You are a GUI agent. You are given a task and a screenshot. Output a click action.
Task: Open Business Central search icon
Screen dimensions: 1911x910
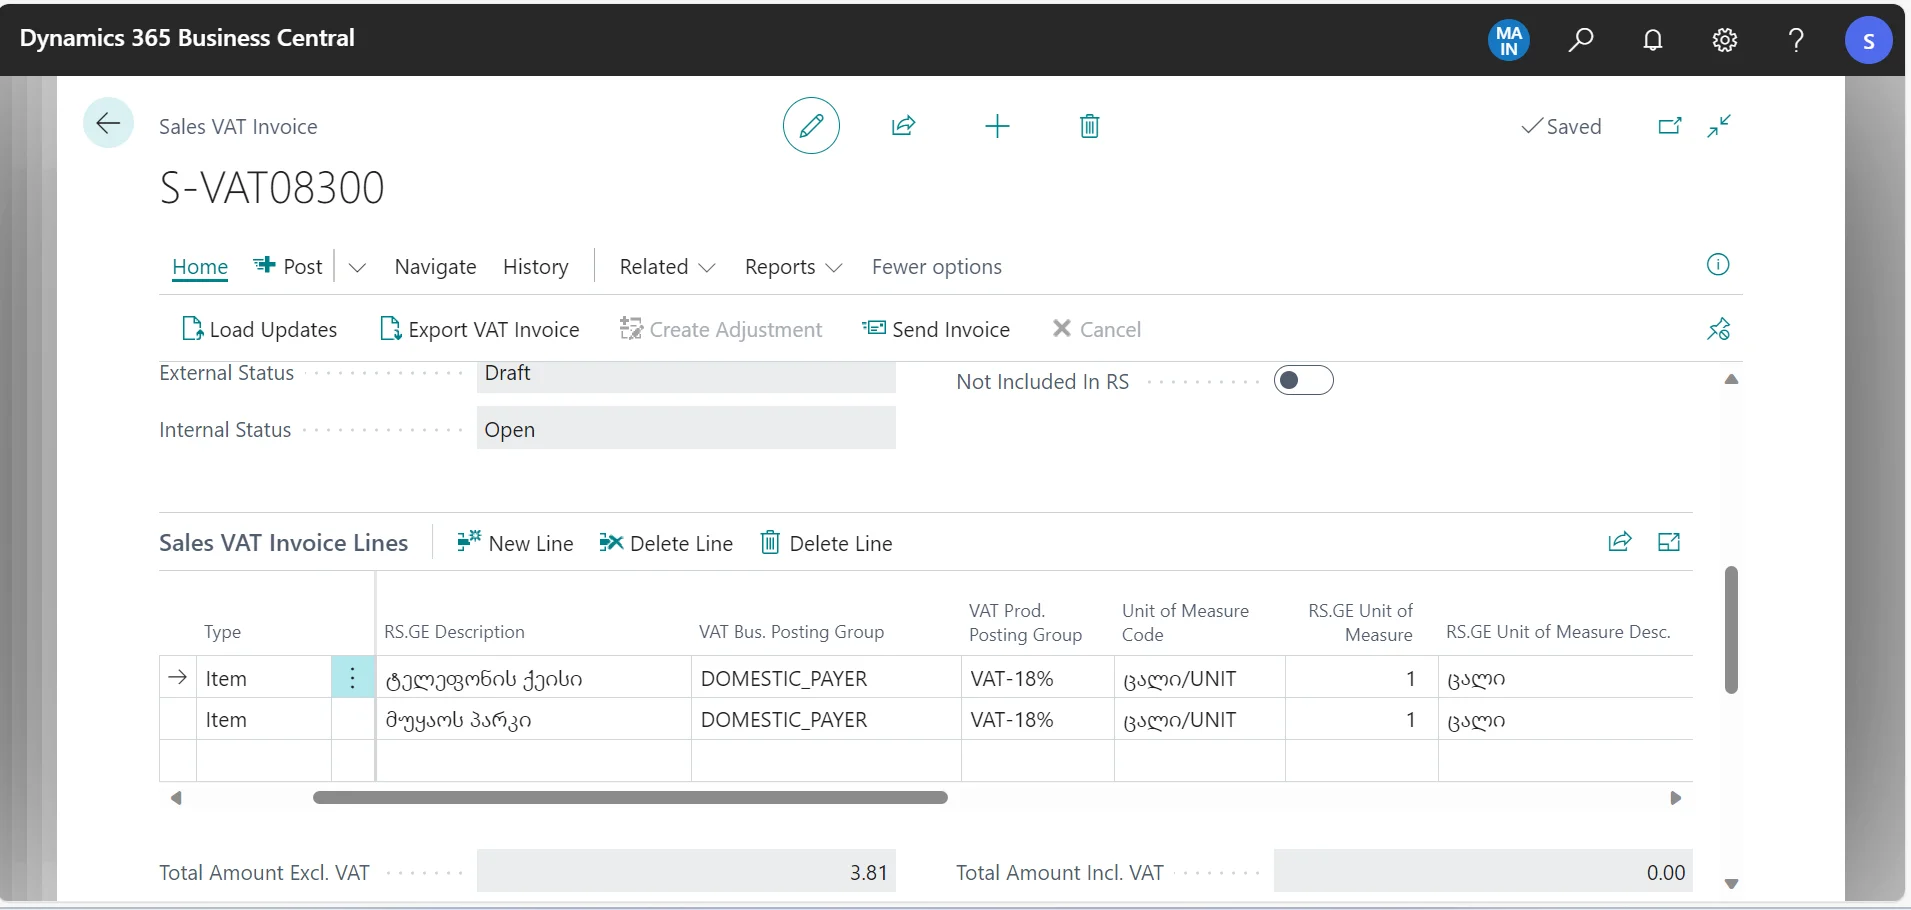[x=1581, y=40]
